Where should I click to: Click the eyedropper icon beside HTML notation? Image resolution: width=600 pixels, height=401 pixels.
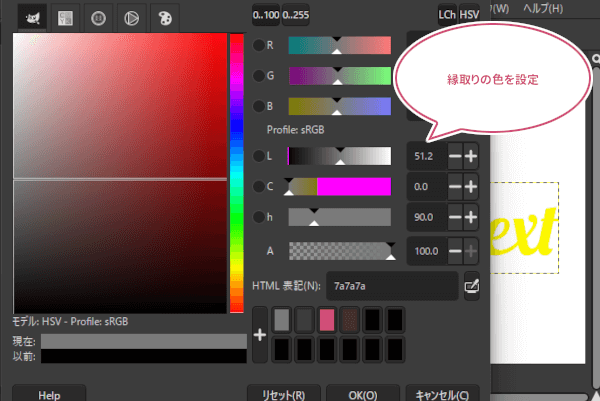coord(472,287)
